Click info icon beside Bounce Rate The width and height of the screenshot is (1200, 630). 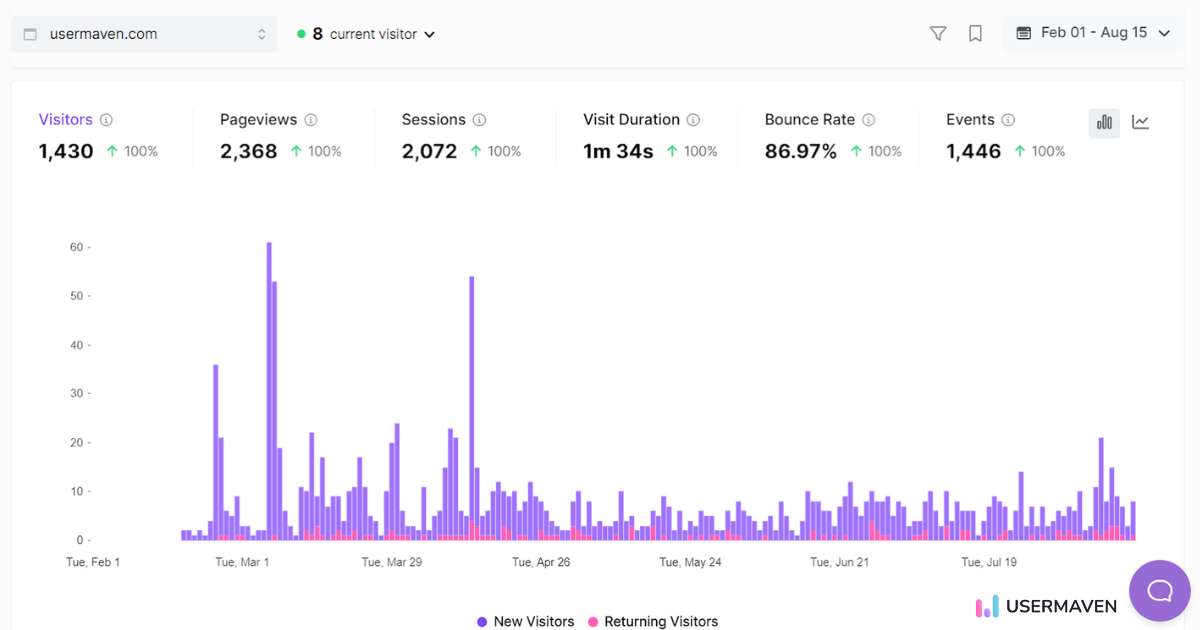(869, 120)
